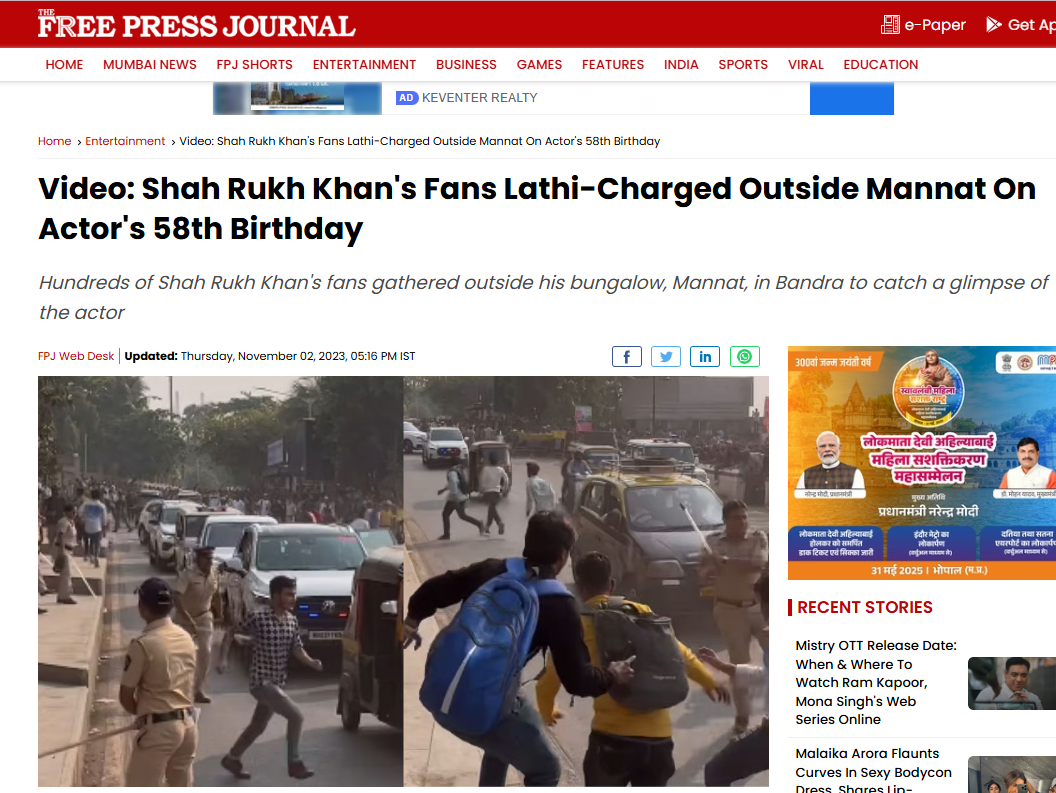Click the Entertainment breadcrumb link
This screenshot has height=793, width=1056.
125,141
